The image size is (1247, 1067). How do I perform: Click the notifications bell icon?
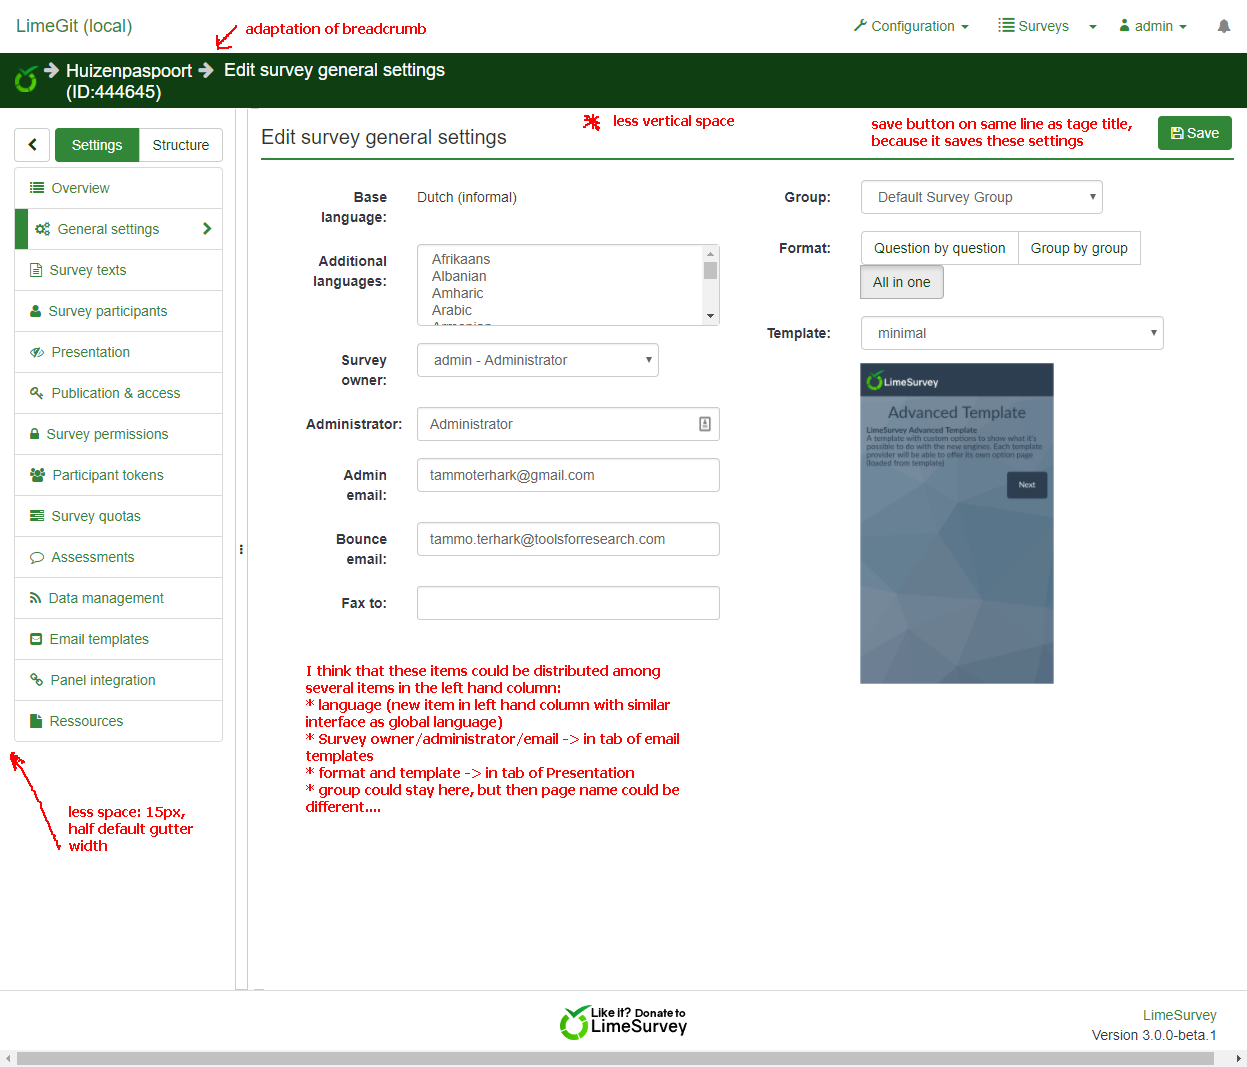(x=1223, y=27)
